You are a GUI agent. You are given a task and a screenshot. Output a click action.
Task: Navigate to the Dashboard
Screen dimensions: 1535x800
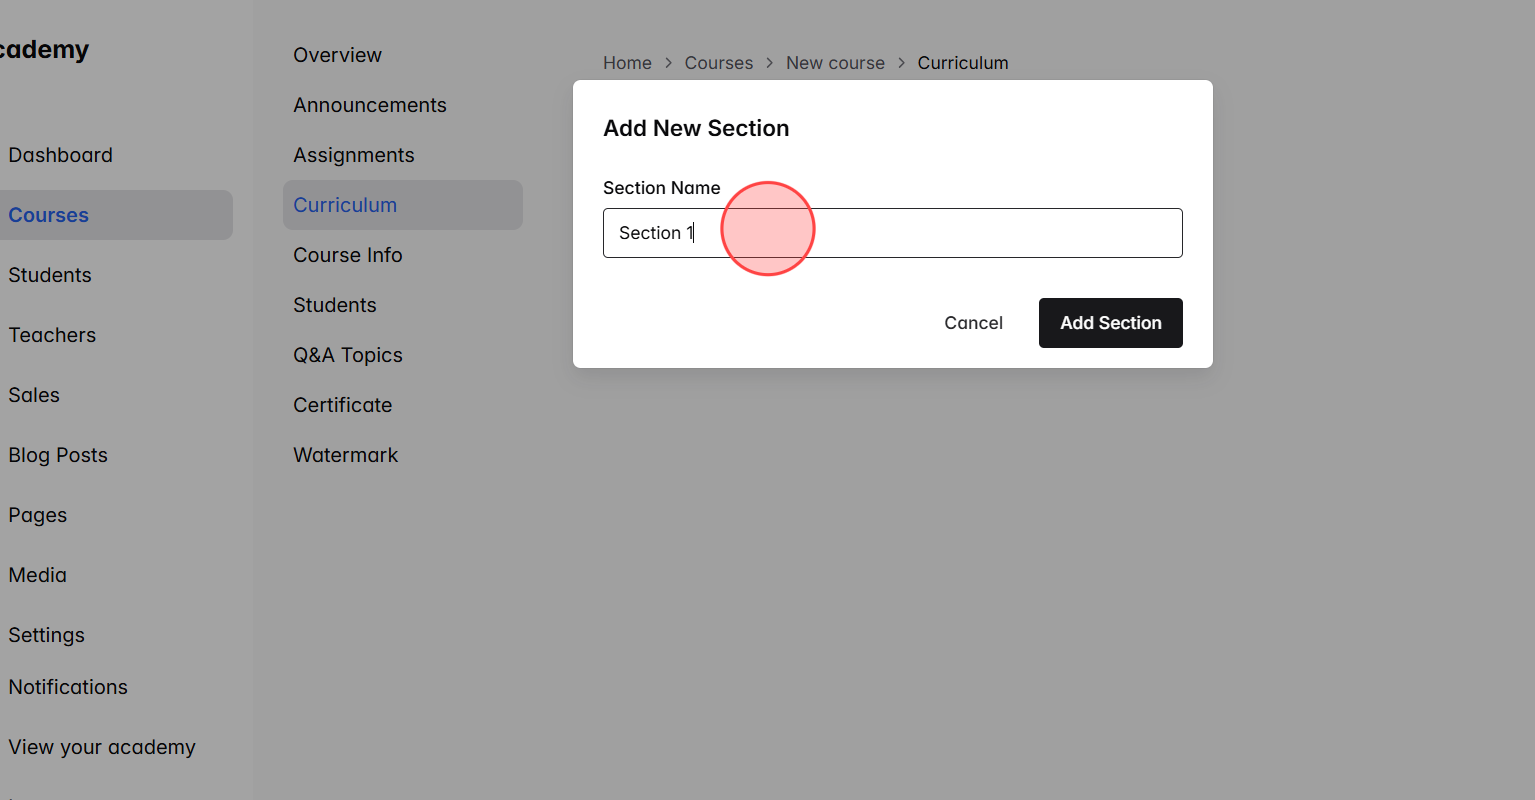(x=60, y=154)
